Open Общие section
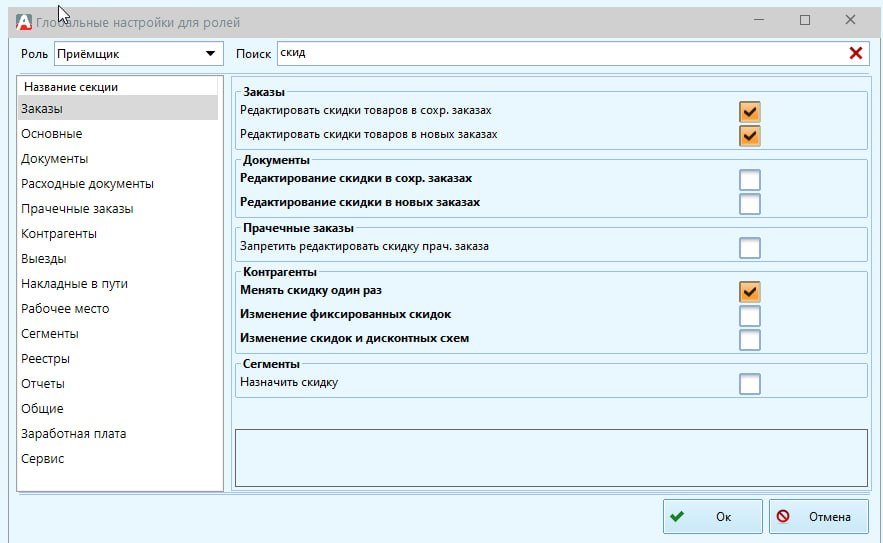Screen dimensions: 883x543 [118, 408]
